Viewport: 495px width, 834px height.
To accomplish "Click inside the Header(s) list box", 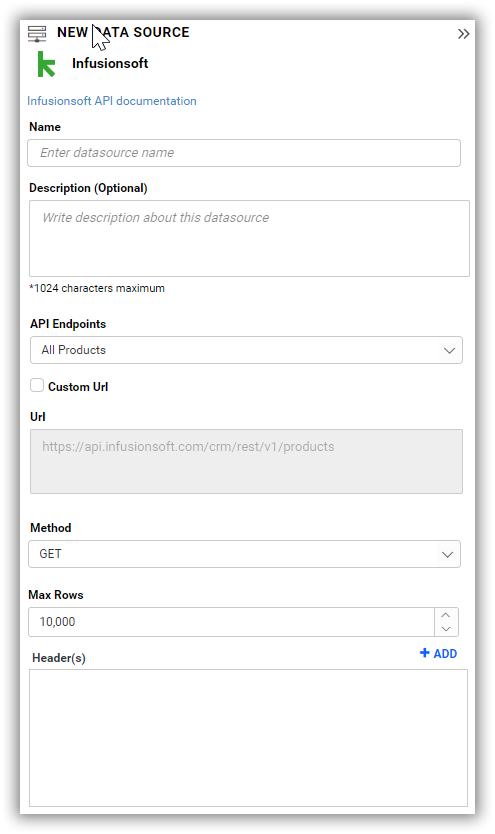I will point(248,738).
